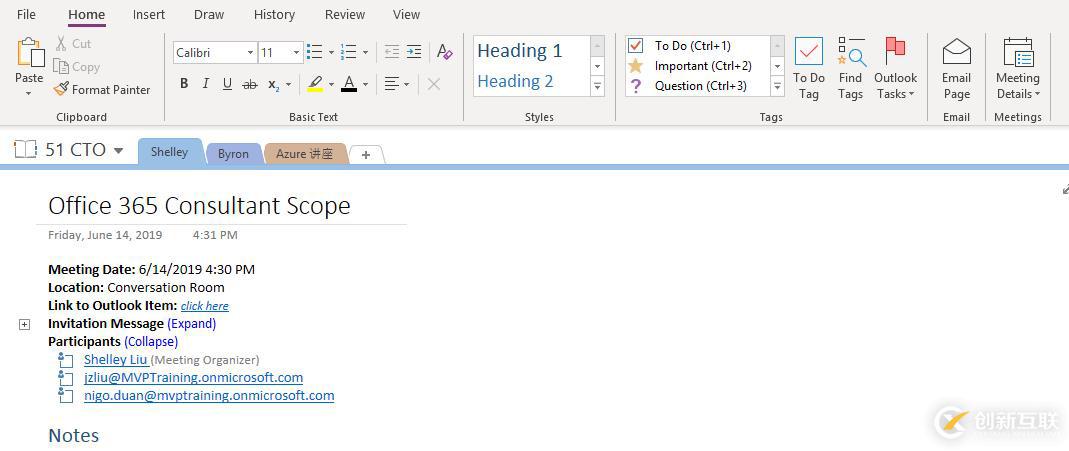The width and height of the screenshot is (1069, 451).
Task: Open the Azure 讲座 section tab
Action: pos(305,154)
